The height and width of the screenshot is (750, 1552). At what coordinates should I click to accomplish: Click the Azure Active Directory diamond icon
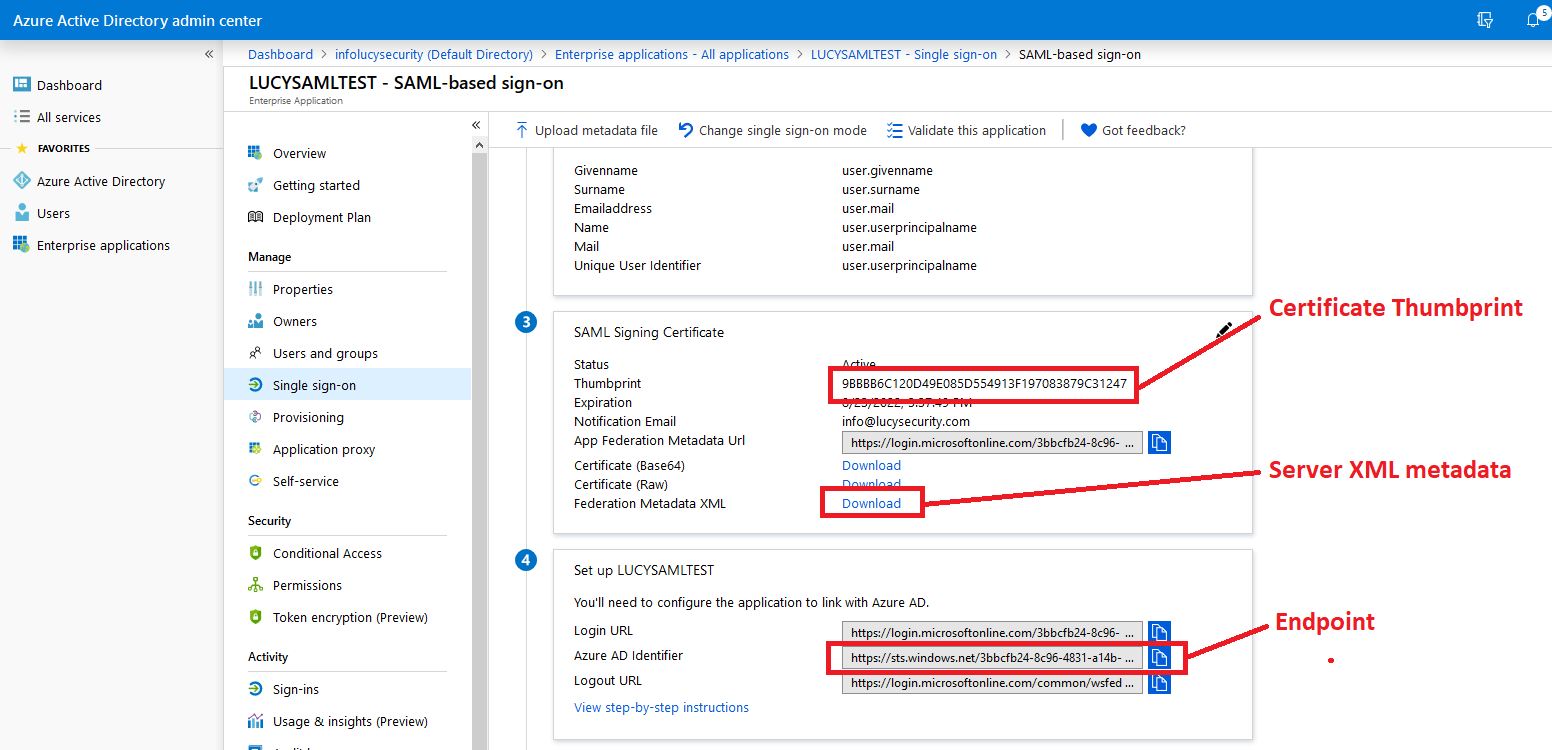(x=22, y=181)
